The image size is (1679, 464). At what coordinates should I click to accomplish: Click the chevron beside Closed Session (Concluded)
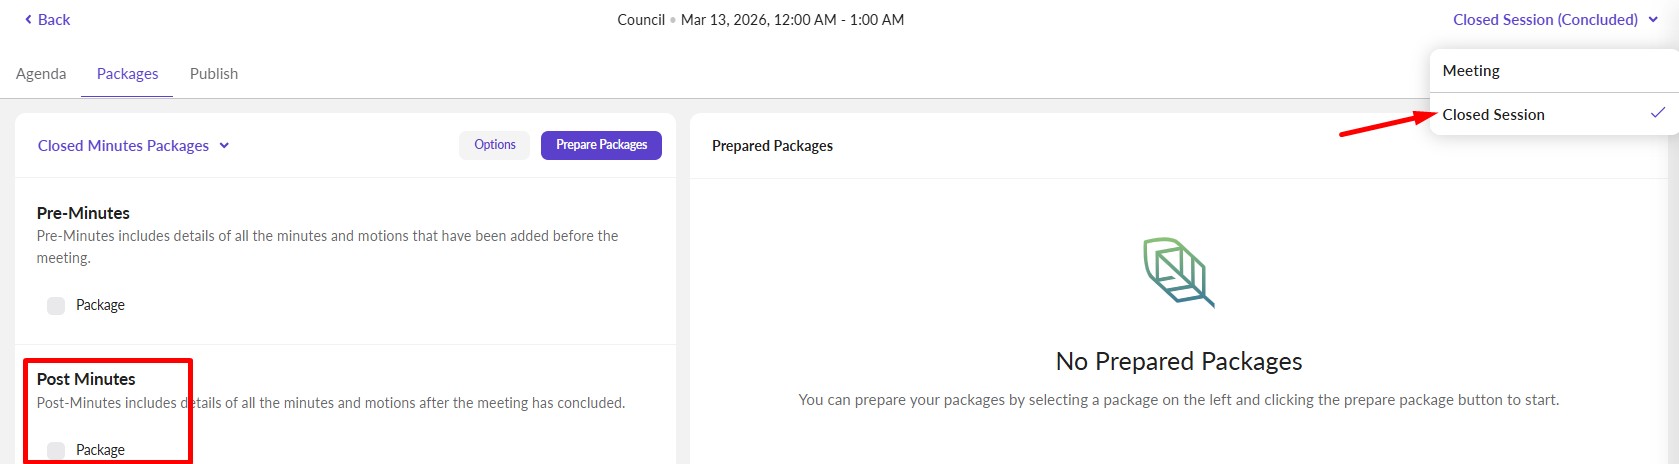[x=1653, y=19]
